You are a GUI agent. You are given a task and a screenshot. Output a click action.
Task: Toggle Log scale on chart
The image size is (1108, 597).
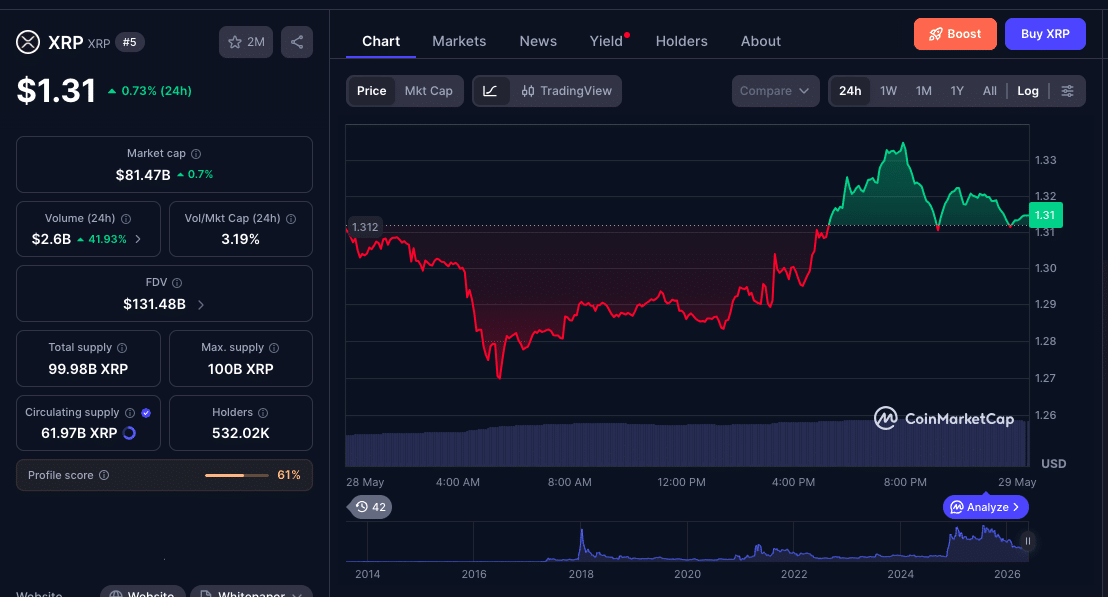(x=1027, y=91)
